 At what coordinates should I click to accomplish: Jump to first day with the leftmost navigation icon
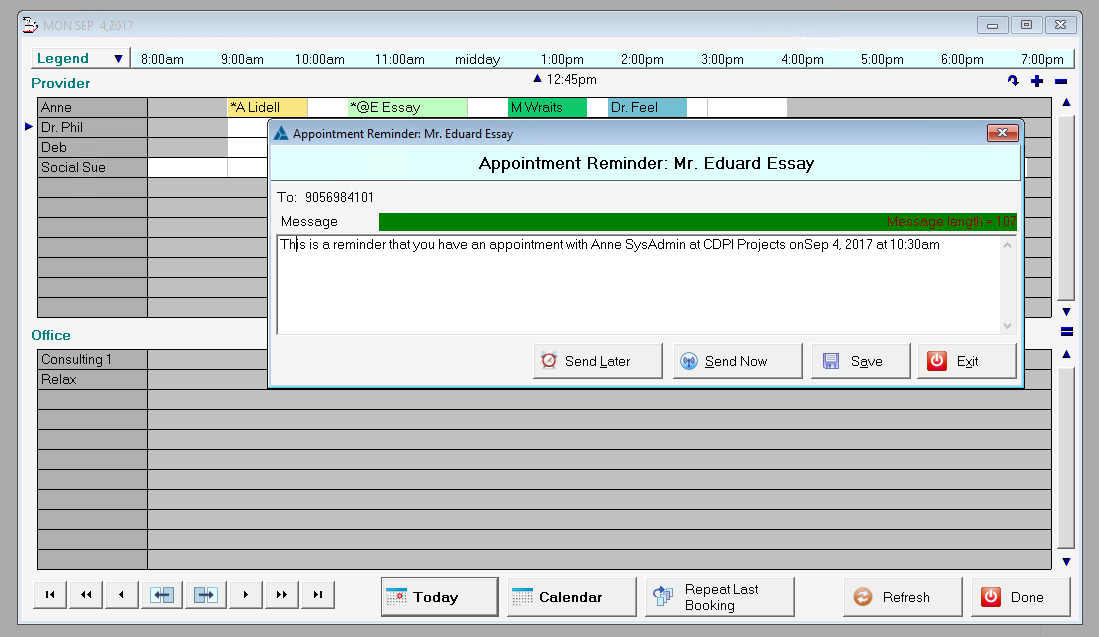point(49,594)
